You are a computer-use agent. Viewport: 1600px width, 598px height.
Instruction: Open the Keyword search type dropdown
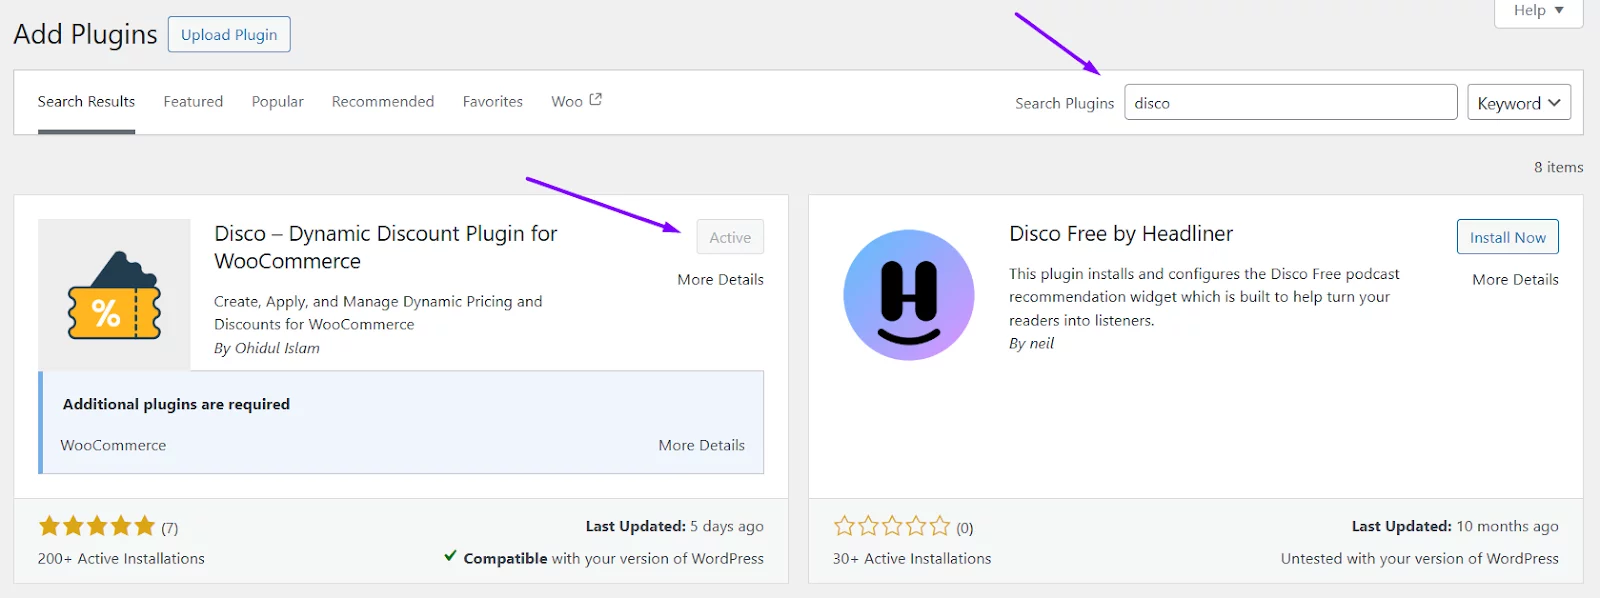(x=1519, y=103)
